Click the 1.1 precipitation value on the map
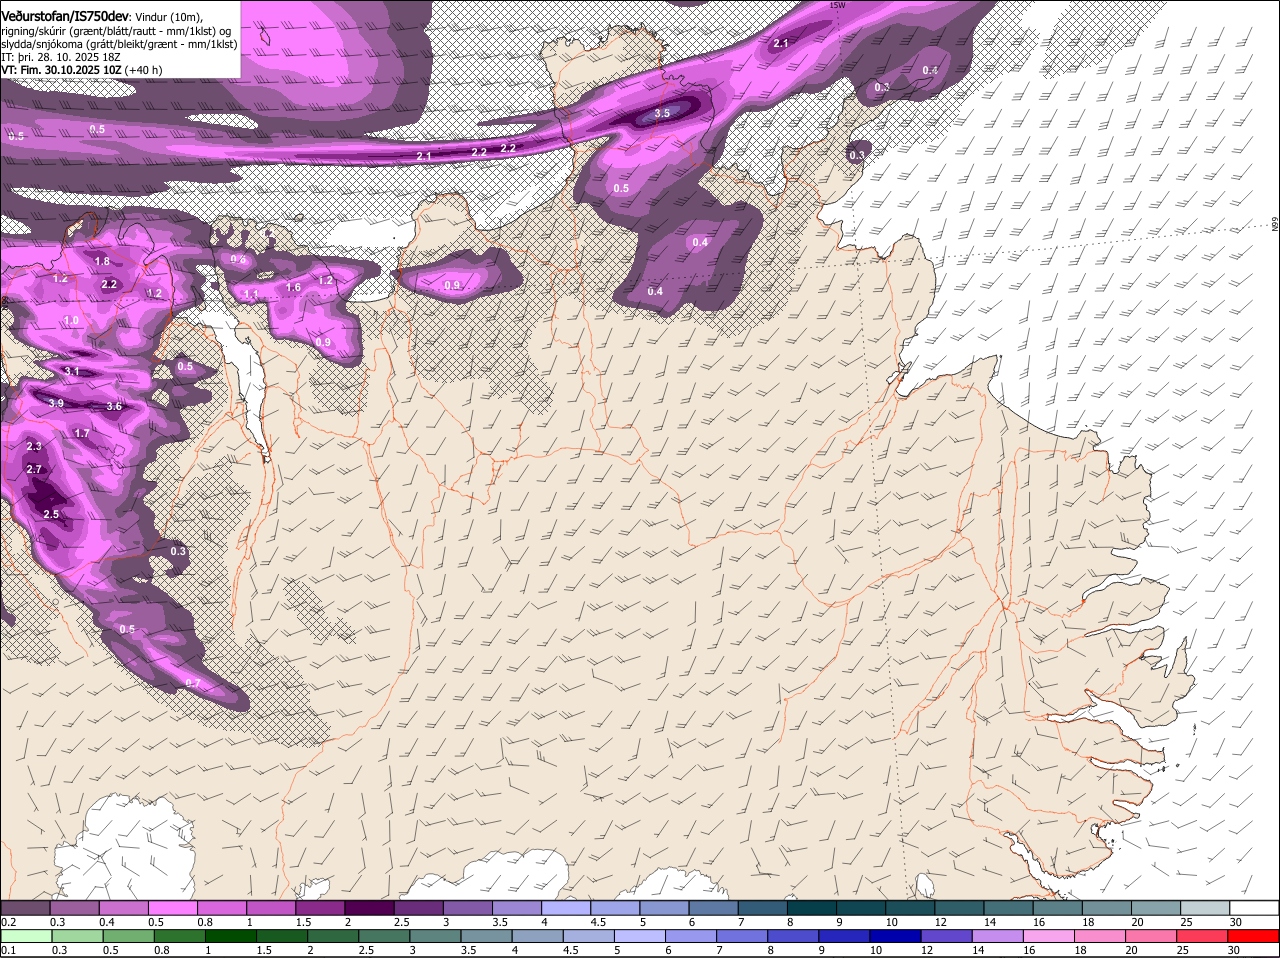 tap(251, 294)
